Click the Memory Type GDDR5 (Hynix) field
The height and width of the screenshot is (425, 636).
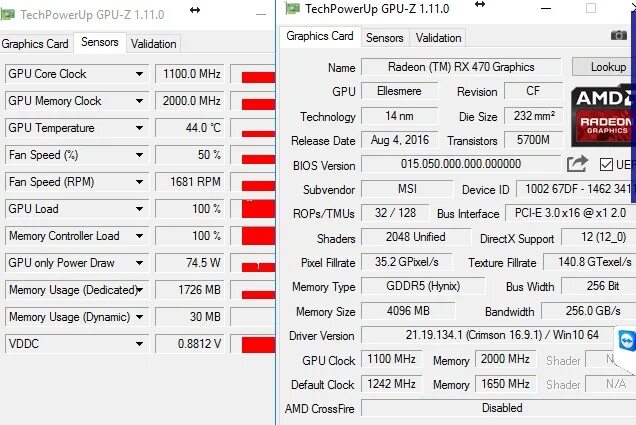[423, 286]
